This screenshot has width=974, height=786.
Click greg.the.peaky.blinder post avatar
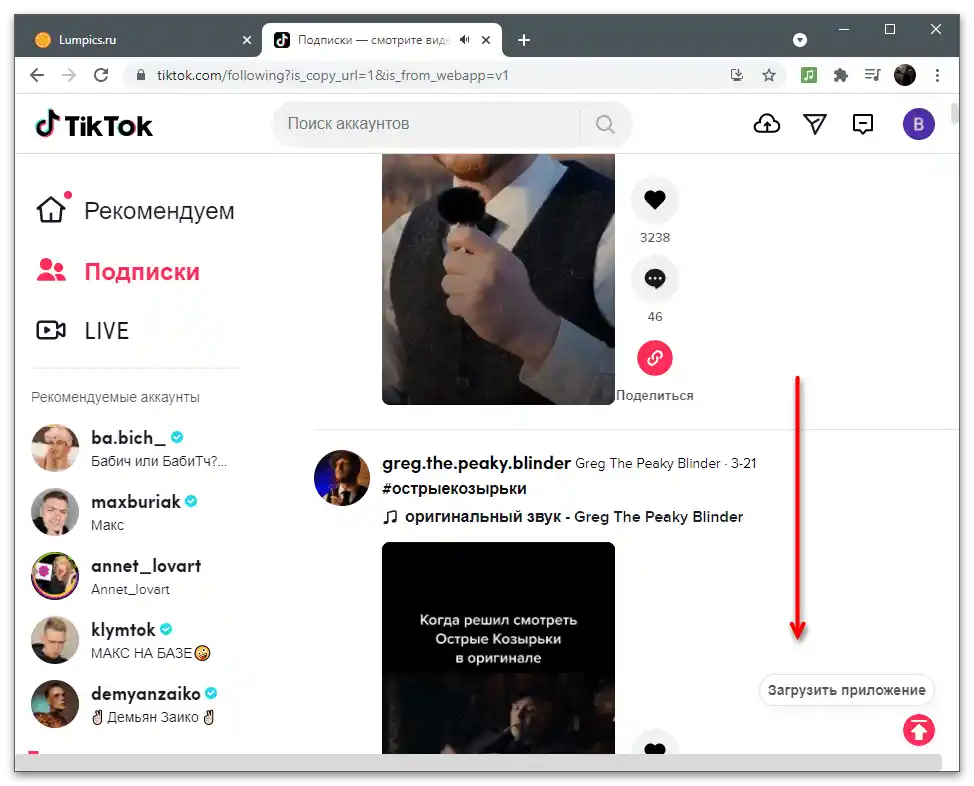pyautogui.click(x=342, y=478)
